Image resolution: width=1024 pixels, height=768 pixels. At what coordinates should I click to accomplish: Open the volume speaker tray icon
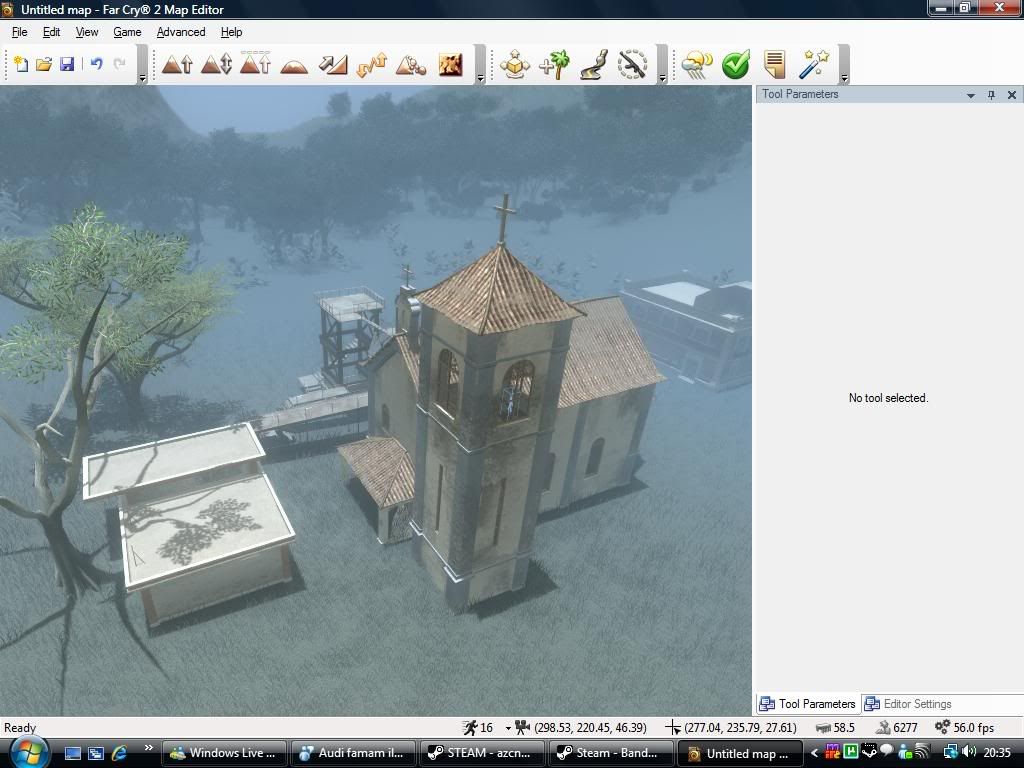(969, 752)
